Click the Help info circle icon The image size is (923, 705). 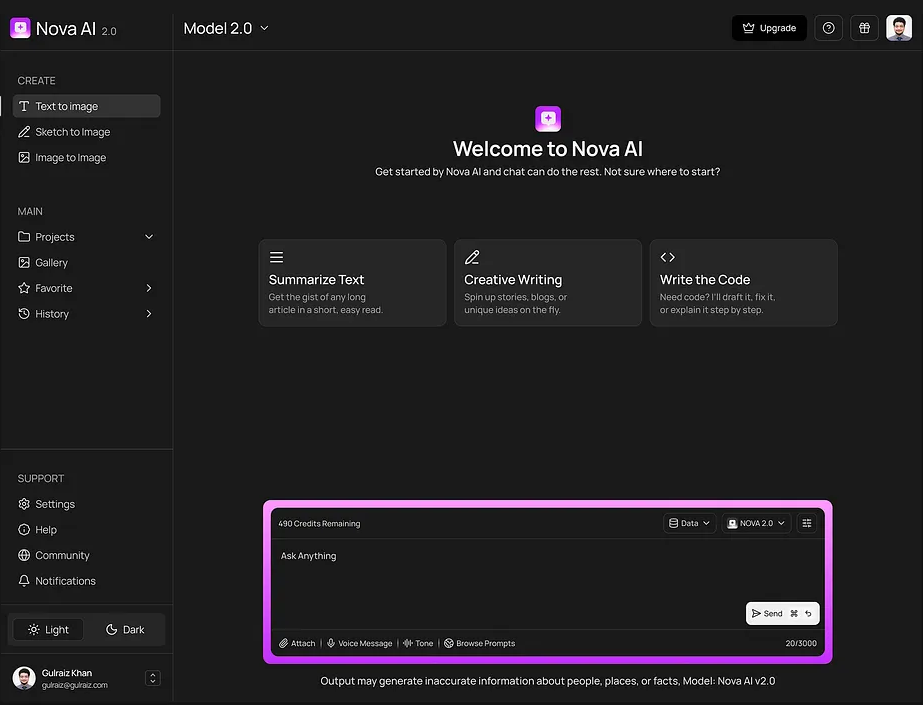tap(24, 530)
